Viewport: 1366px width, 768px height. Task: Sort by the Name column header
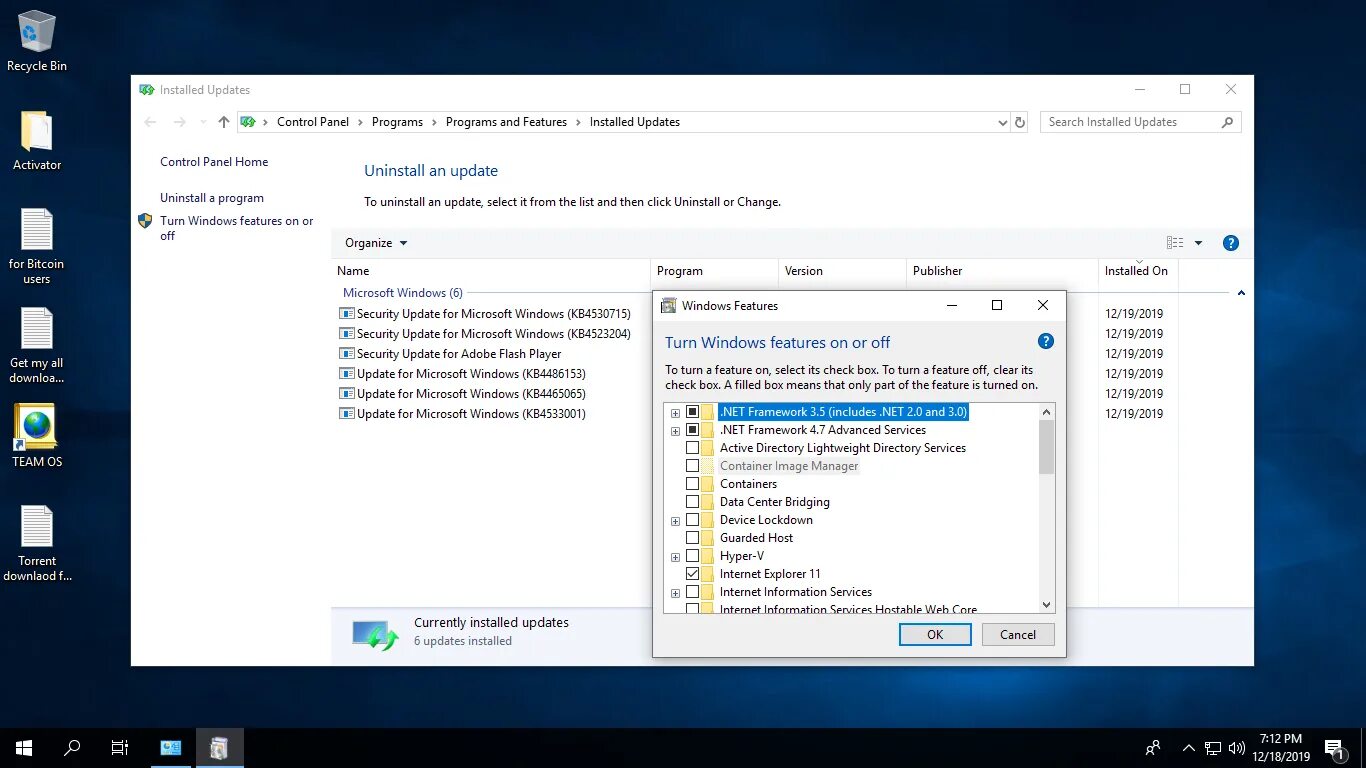490,271
